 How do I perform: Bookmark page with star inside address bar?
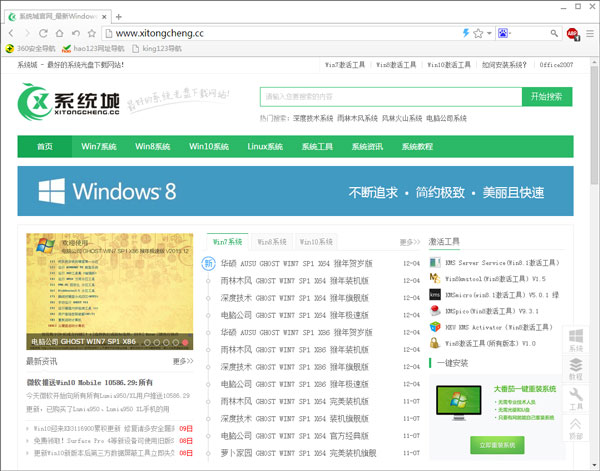[x=478, y=33]
